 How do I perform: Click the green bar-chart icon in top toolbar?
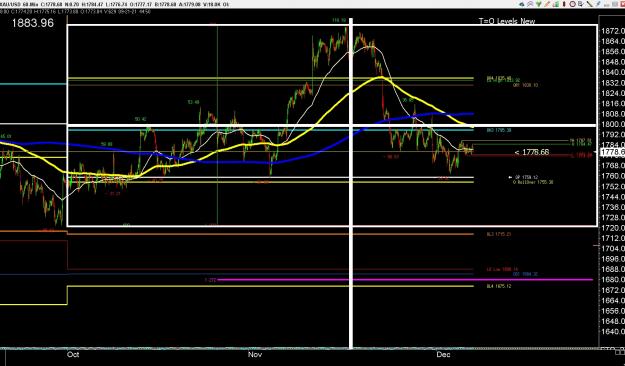[x=556, y=4]
